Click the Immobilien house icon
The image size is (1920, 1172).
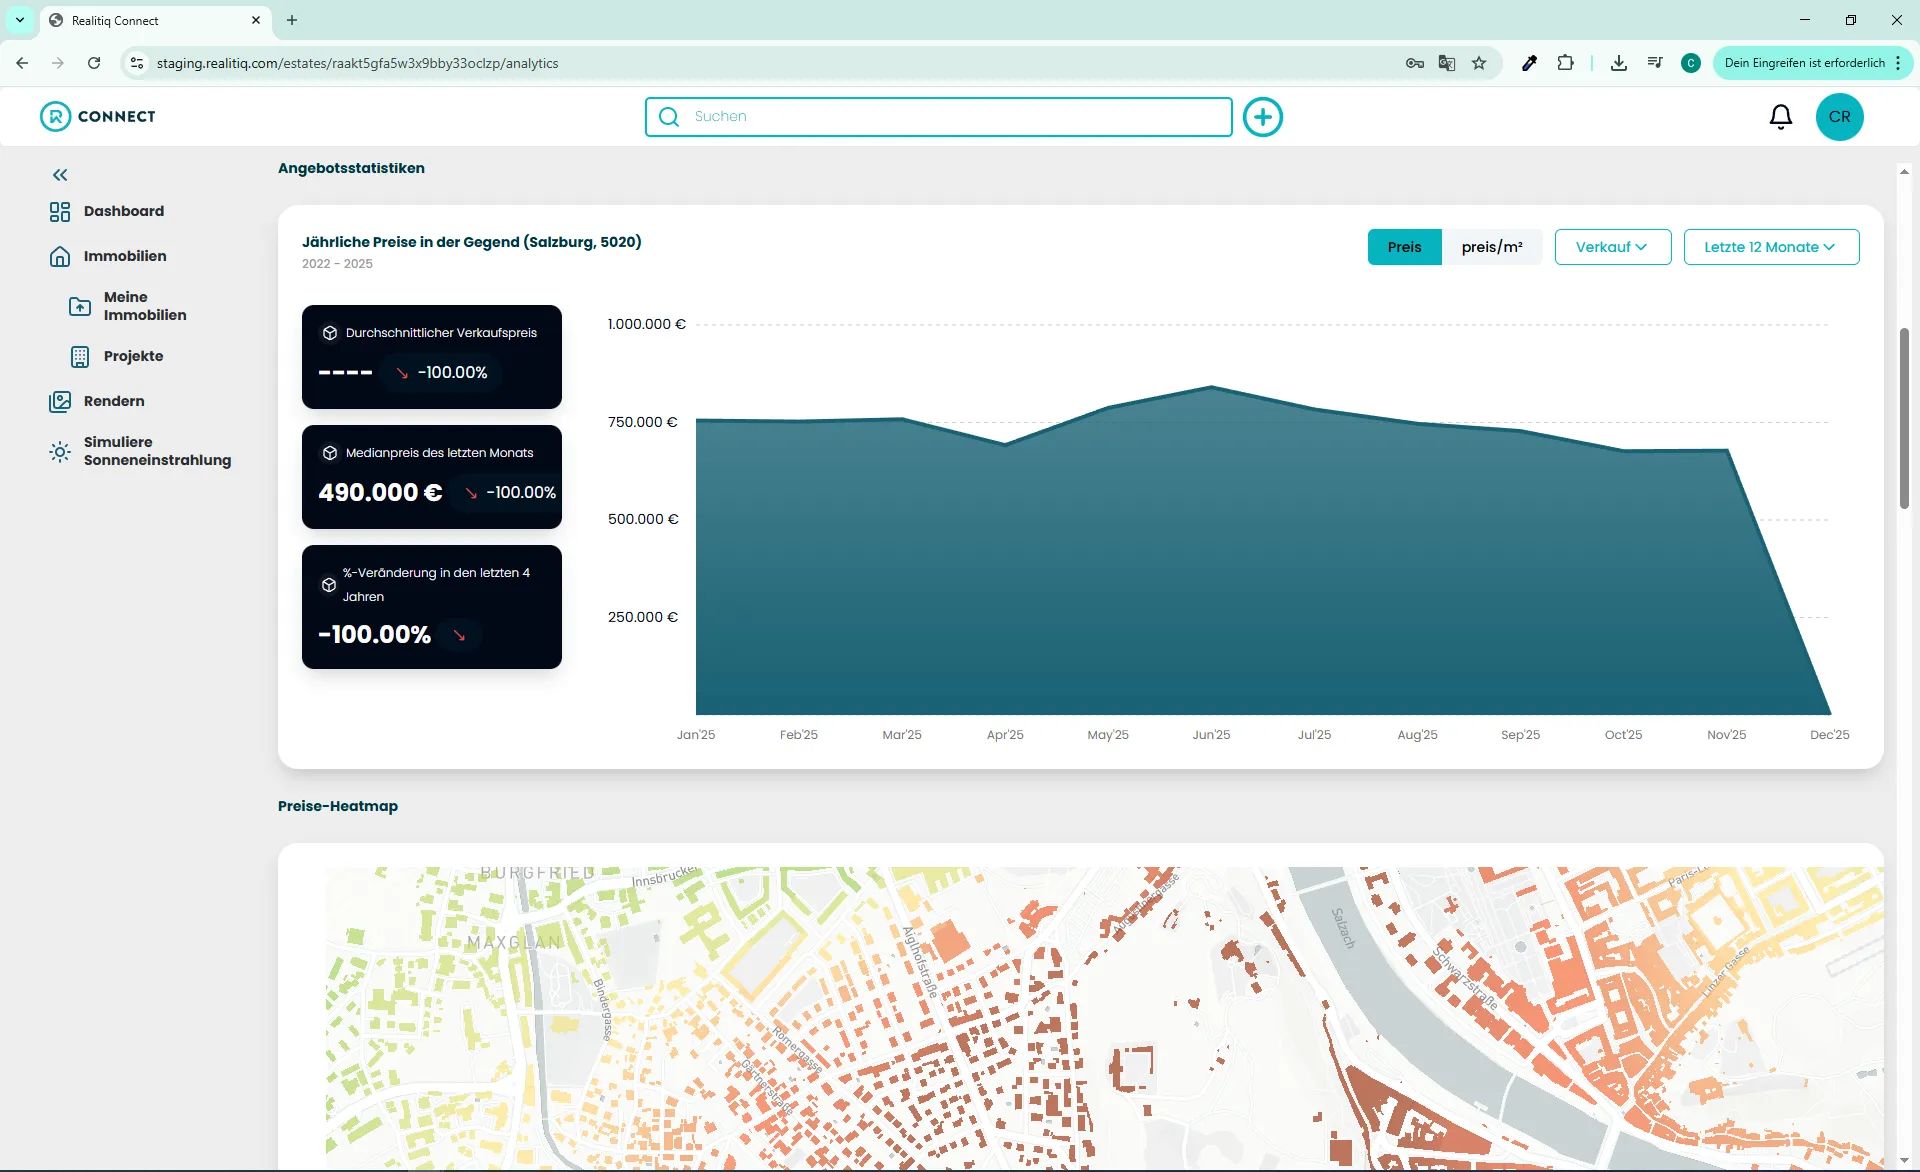point(60,257)
